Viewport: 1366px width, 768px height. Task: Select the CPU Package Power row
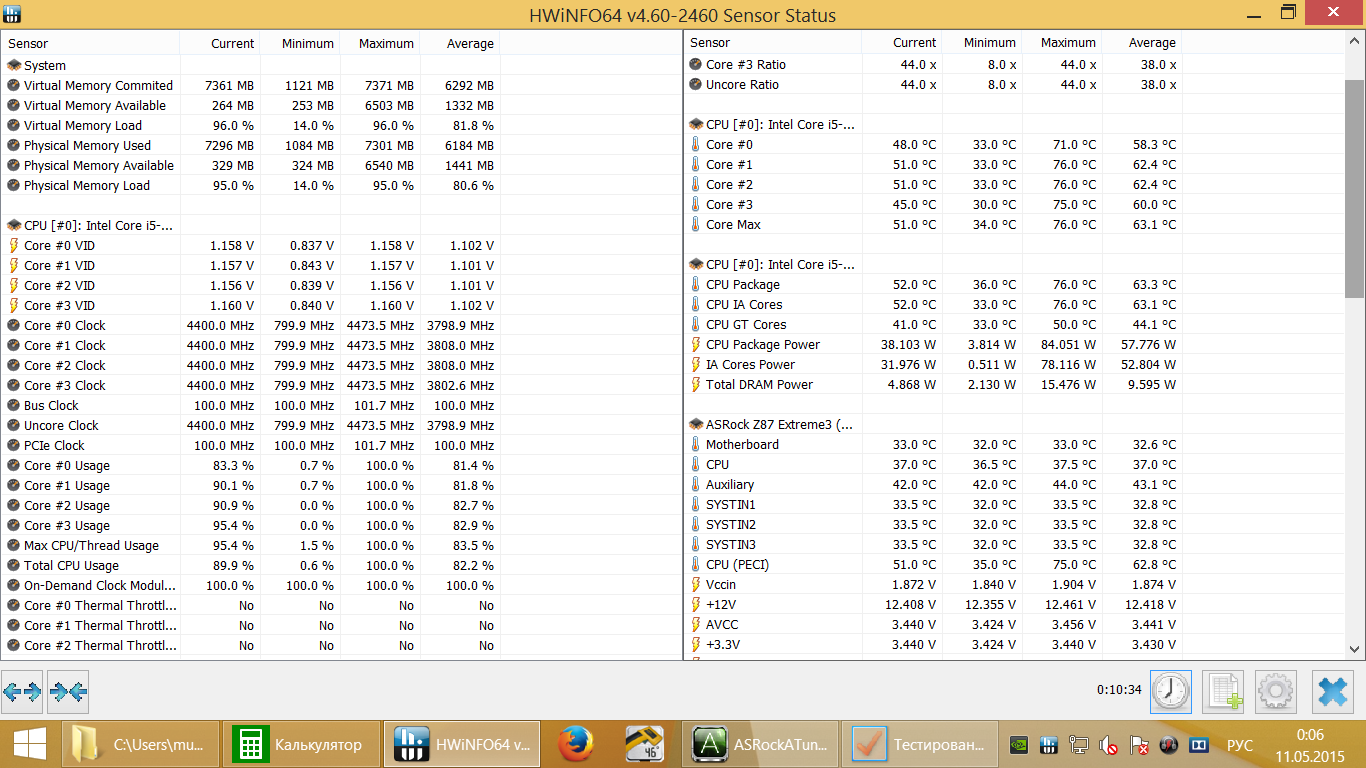coord(933,345)
